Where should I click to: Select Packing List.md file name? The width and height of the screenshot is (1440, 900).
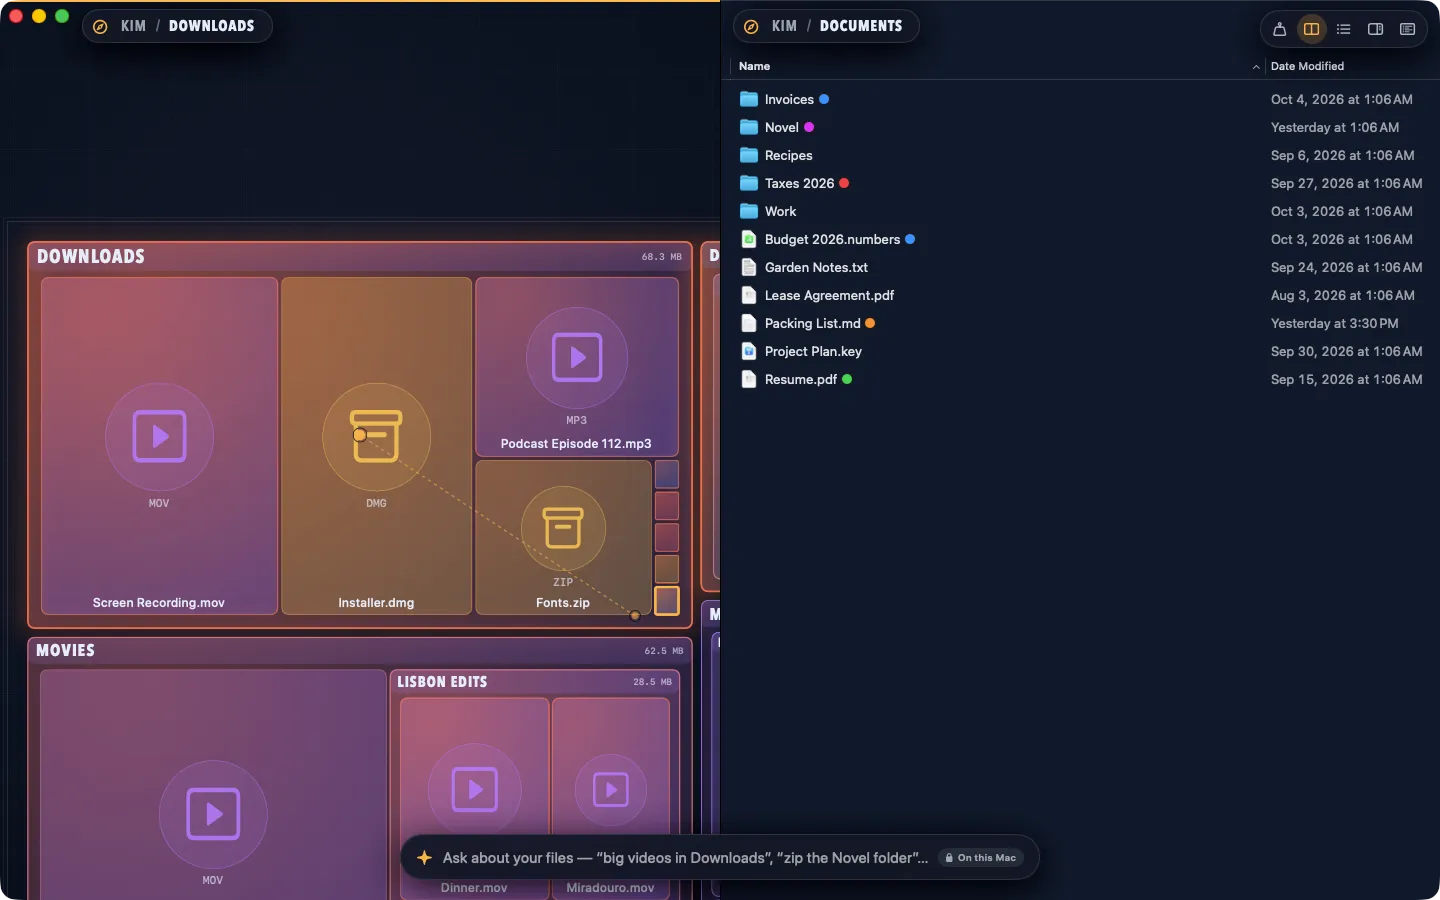coord(812,323)
